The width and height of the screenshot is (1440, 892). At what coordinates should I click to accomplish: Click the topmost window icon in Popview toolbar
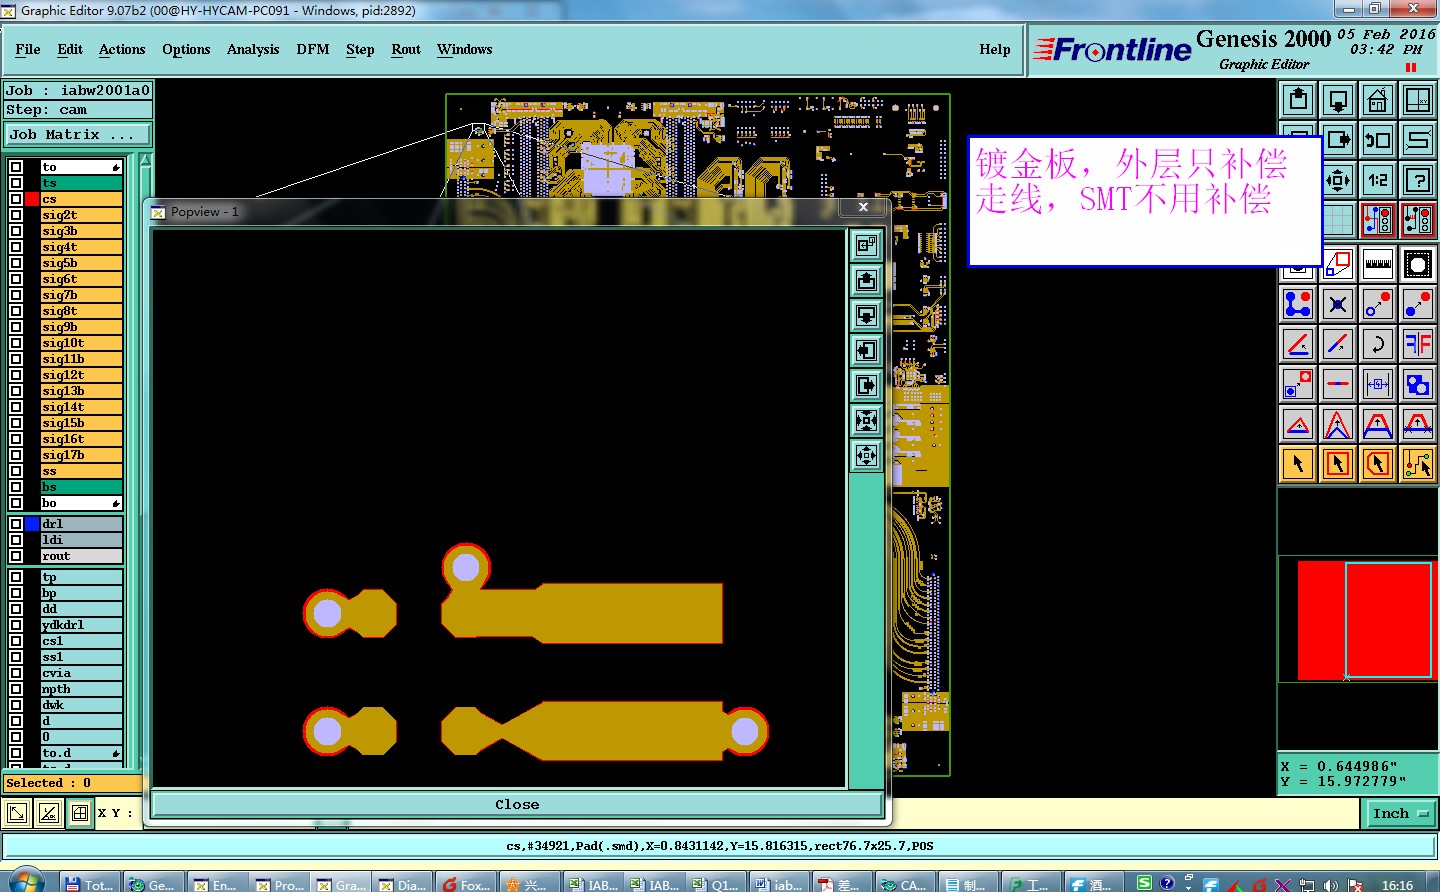coord(867,245)
